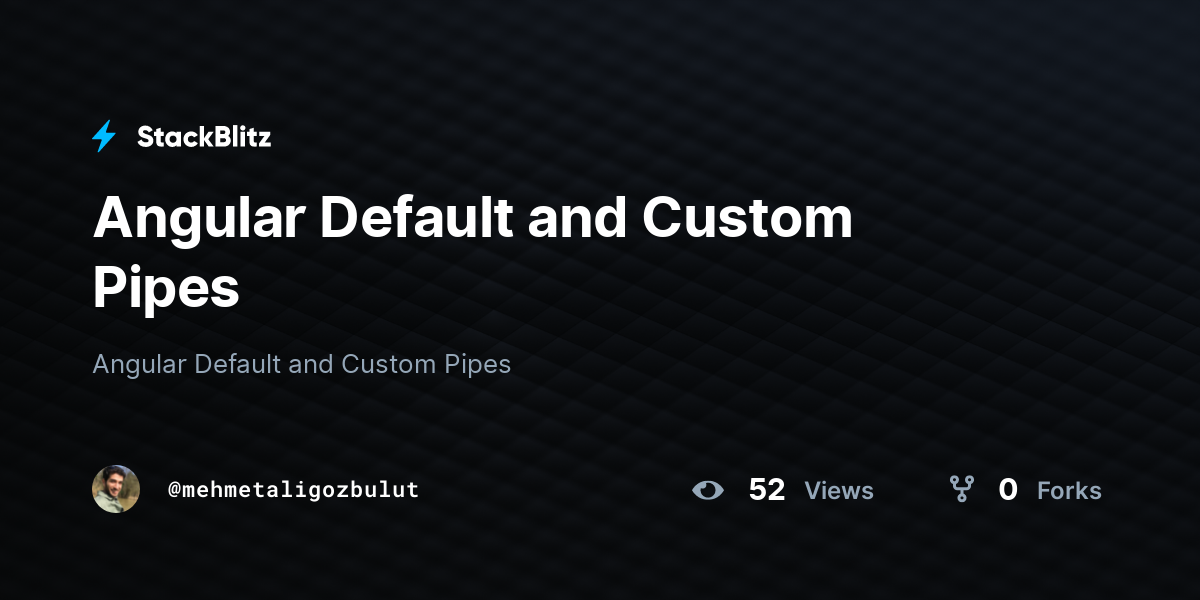The image size is (1200, 600).
Task: Click the word Default in the large title
Action: click(416, 218)
